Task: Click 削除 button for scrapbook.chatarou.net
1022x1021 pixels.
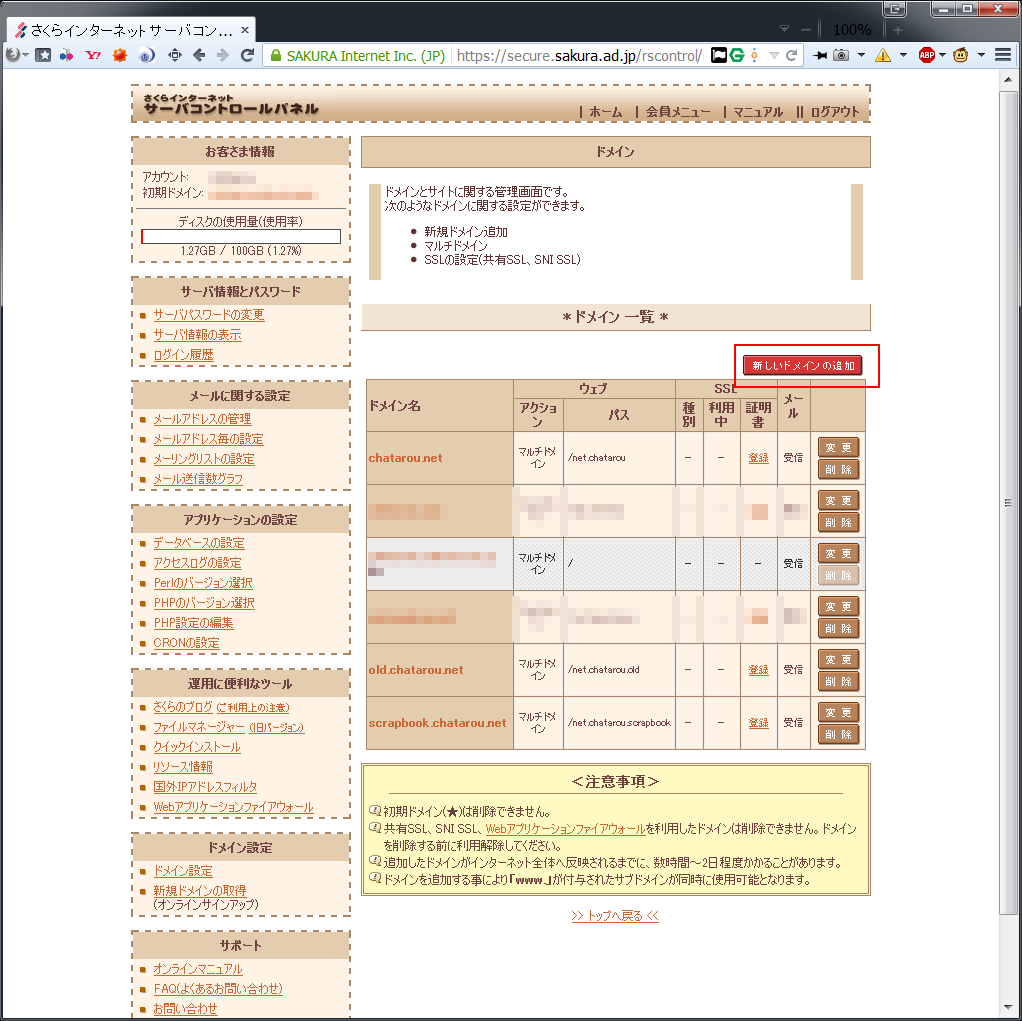Action: coord(838,734)
